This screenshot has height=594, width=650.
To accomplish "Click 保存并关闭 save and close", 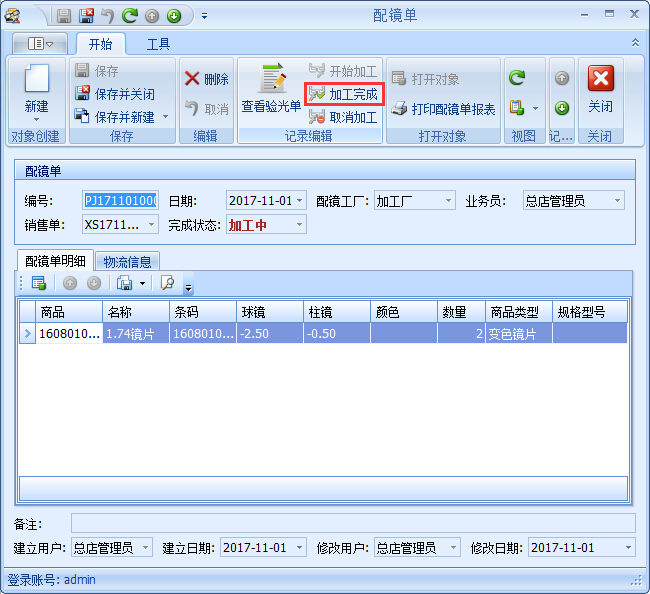I will [115, 94].
